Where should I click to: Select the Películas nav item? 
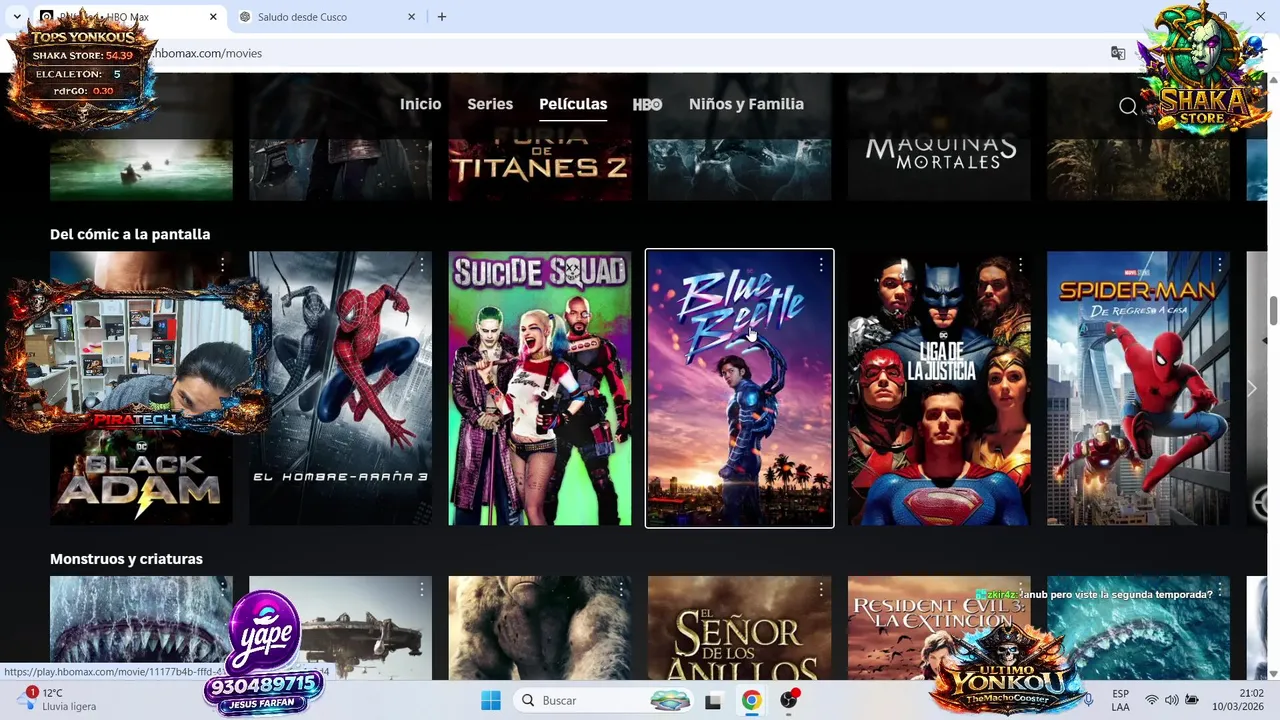point(573,104)
